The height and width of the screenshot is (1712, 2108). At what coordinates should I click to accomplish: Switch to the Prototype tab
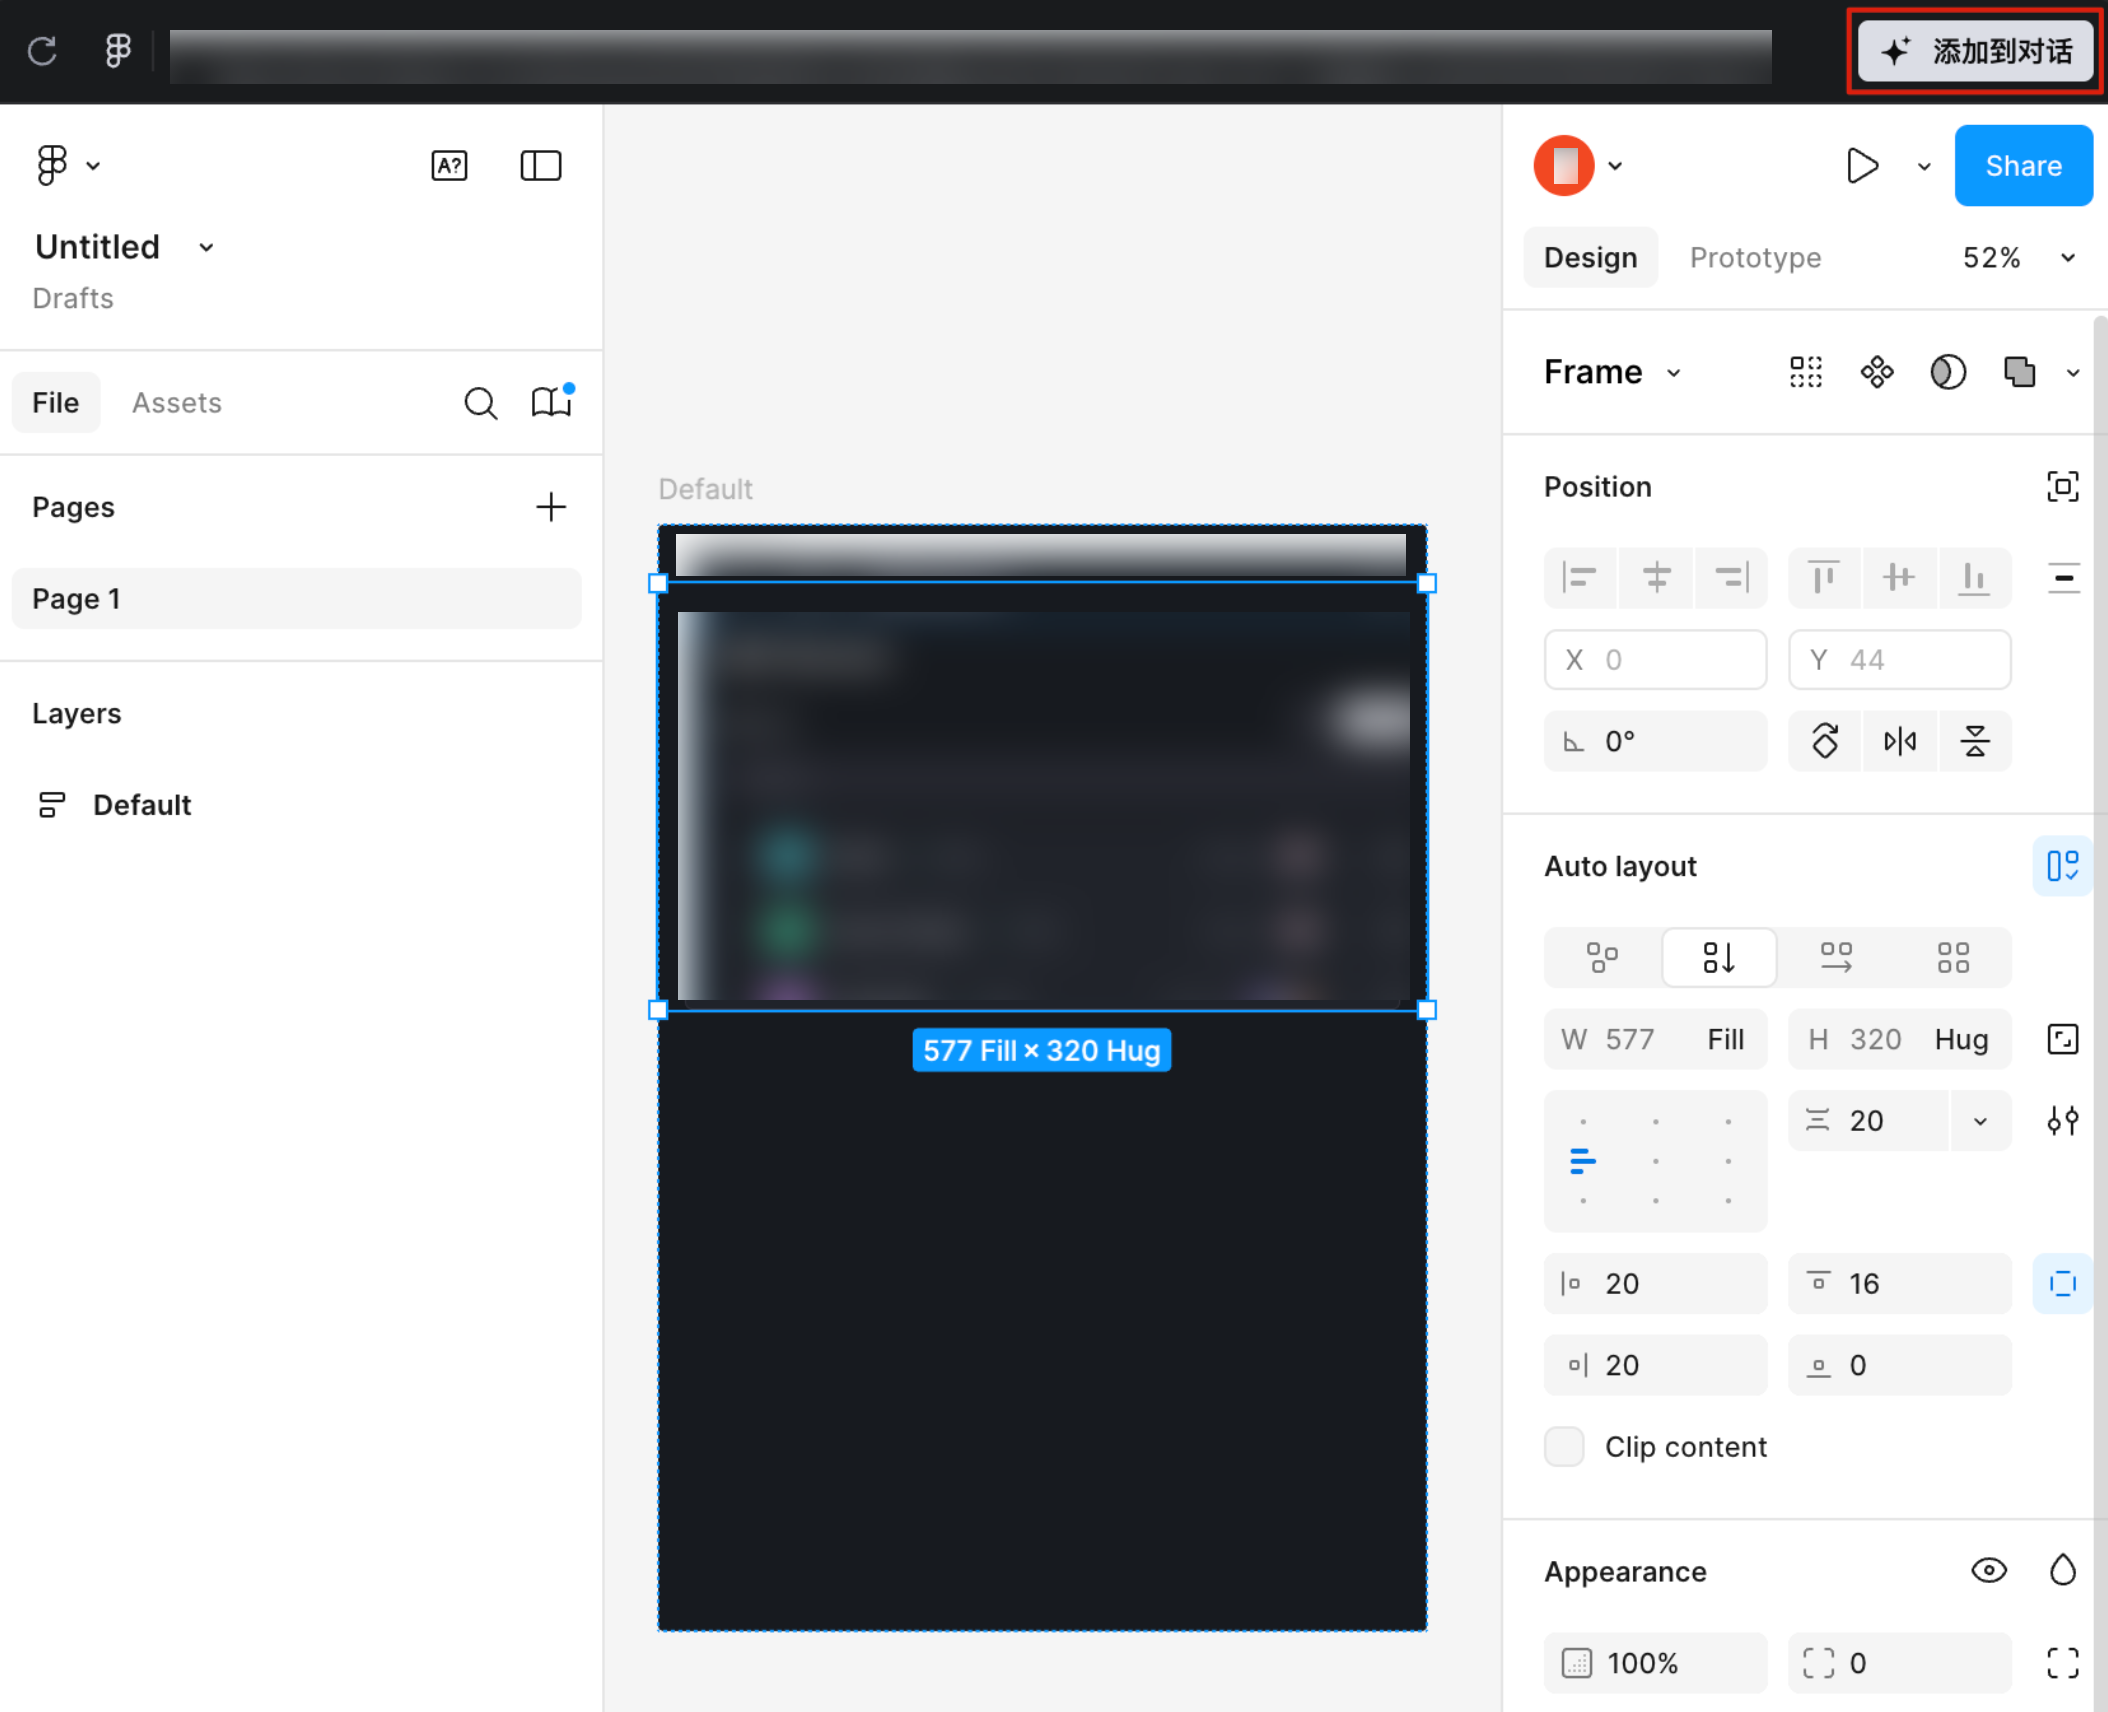1755,258
